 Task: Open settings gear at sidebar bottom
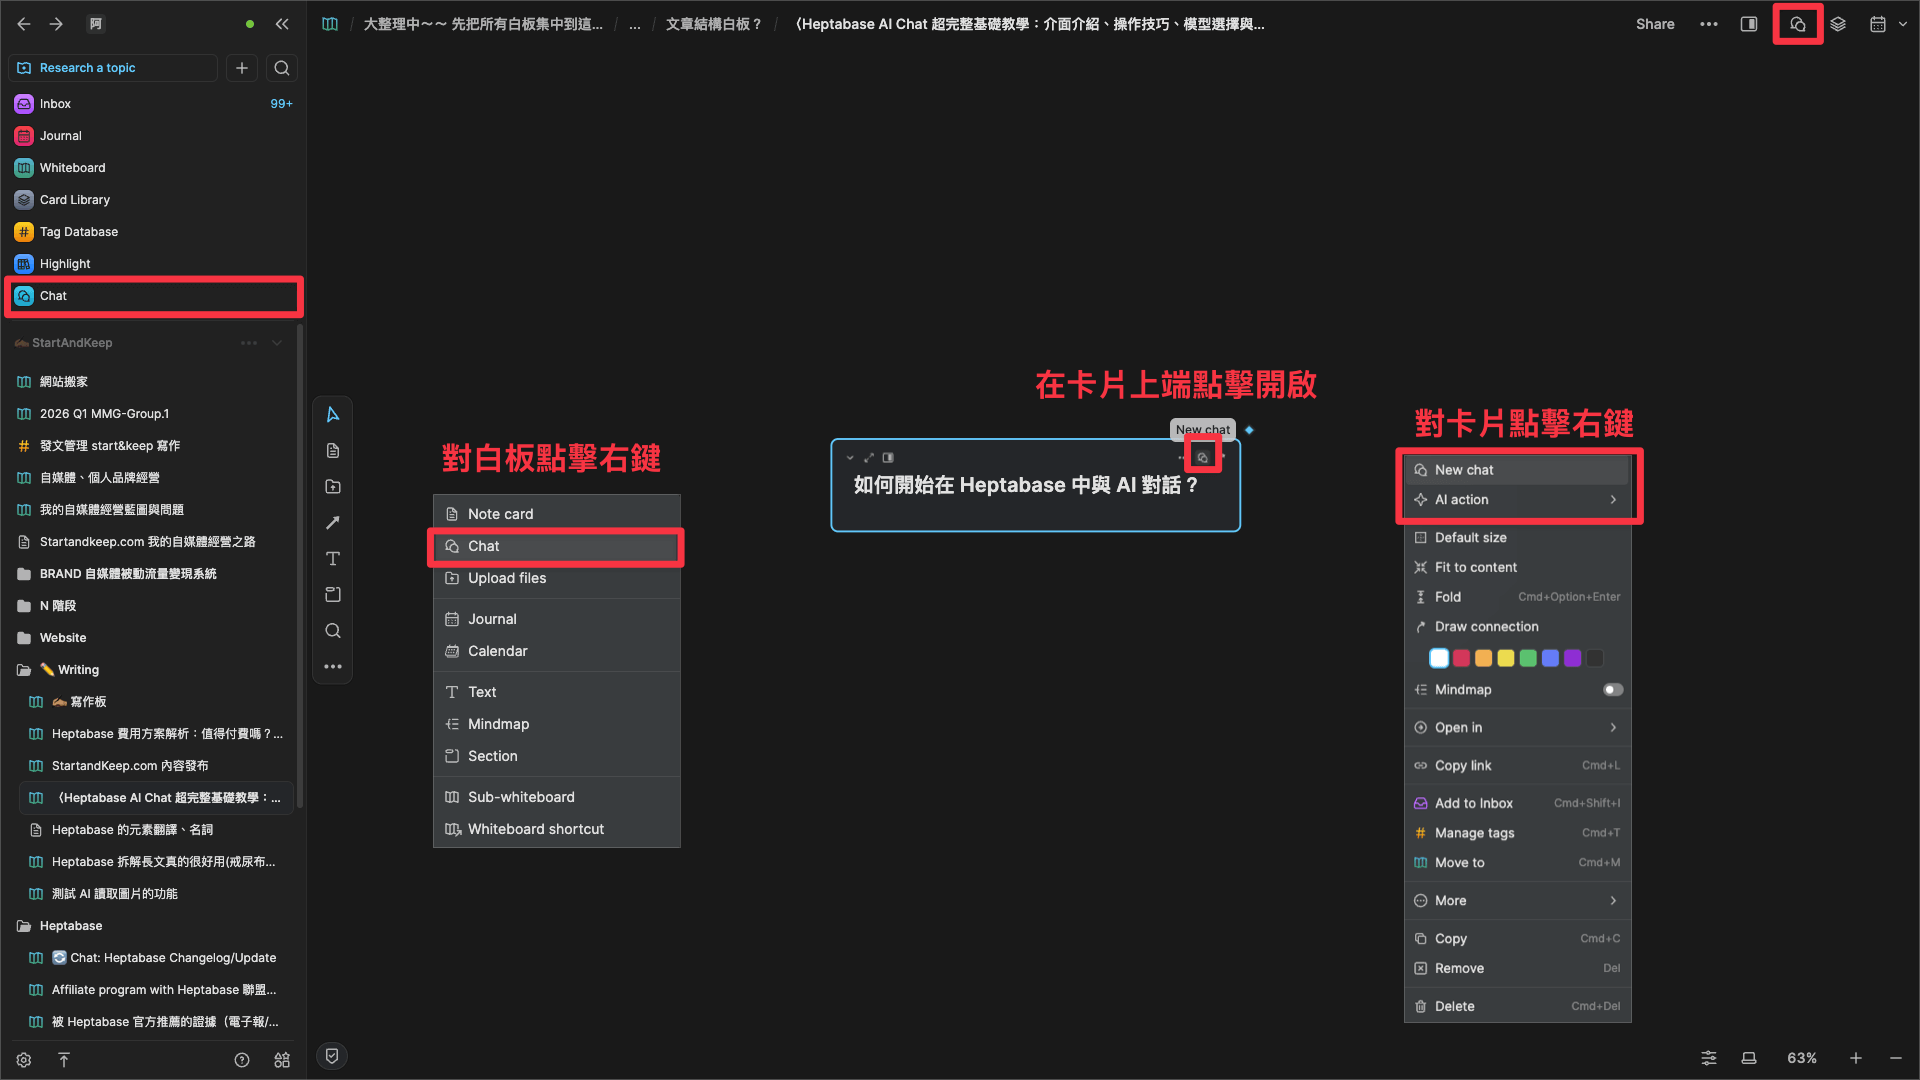(x=24, y=1060)
